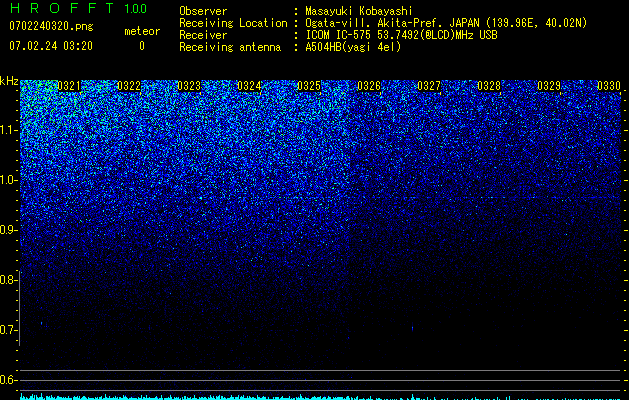Screen dimensions: 629x400
Task: Click the 0.8 kHz axis label
Action: coord(9,280)
